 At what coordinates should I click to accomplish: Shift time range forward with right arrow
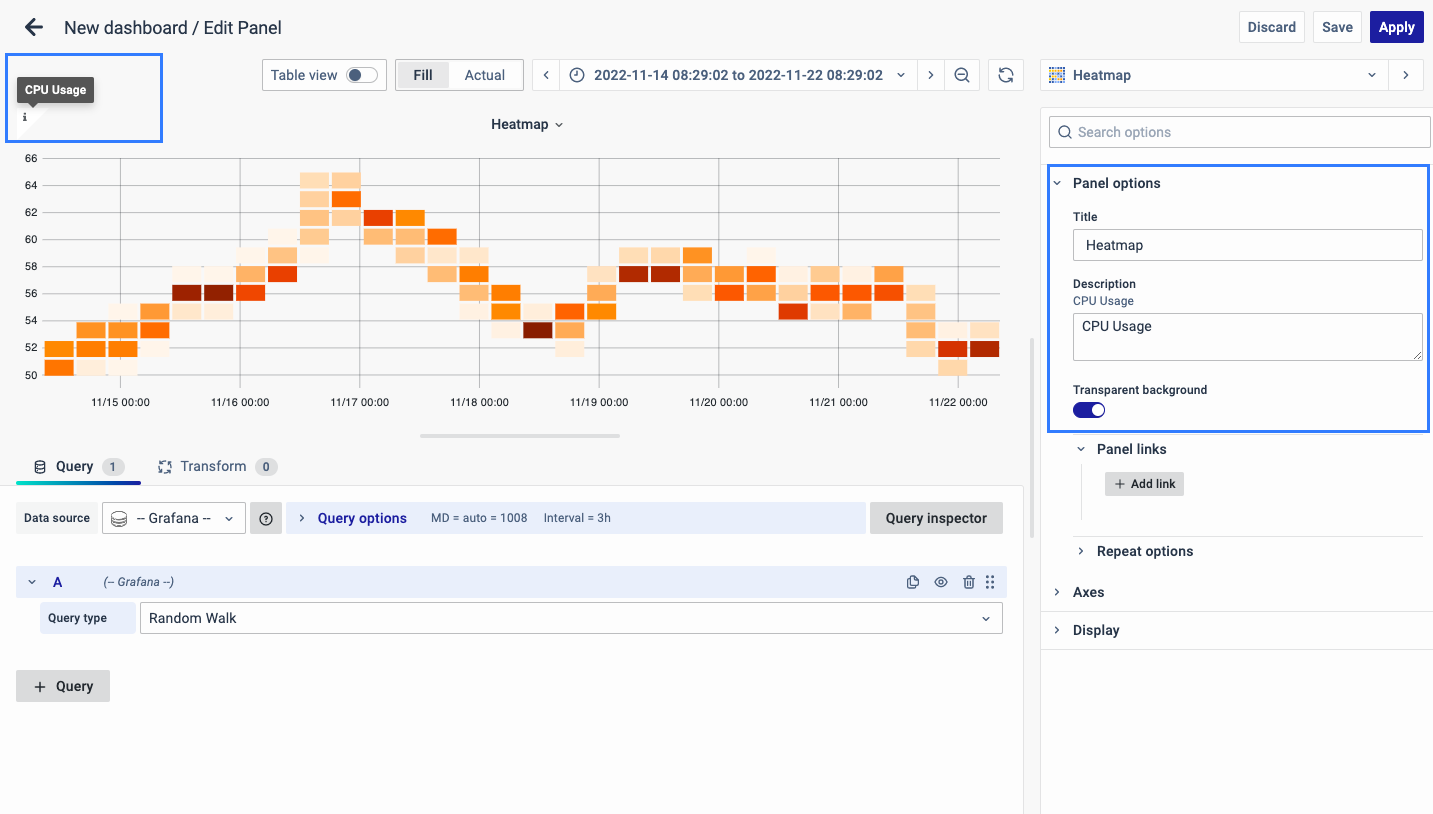click(x=931, y=75)
